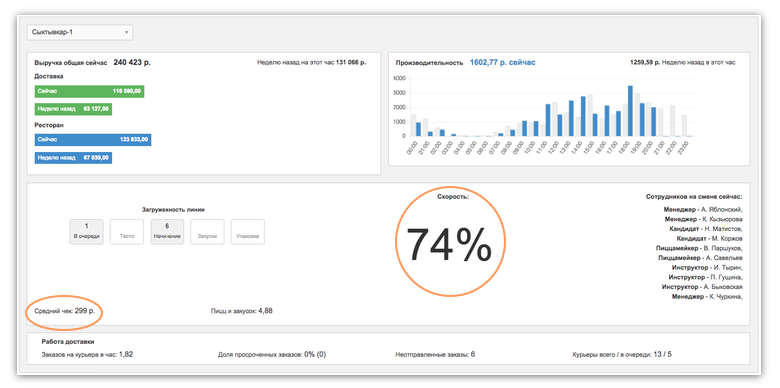Click the blue restaurant 'Неделю назад' bar
The image size is (780, 388).
[73, 158]
